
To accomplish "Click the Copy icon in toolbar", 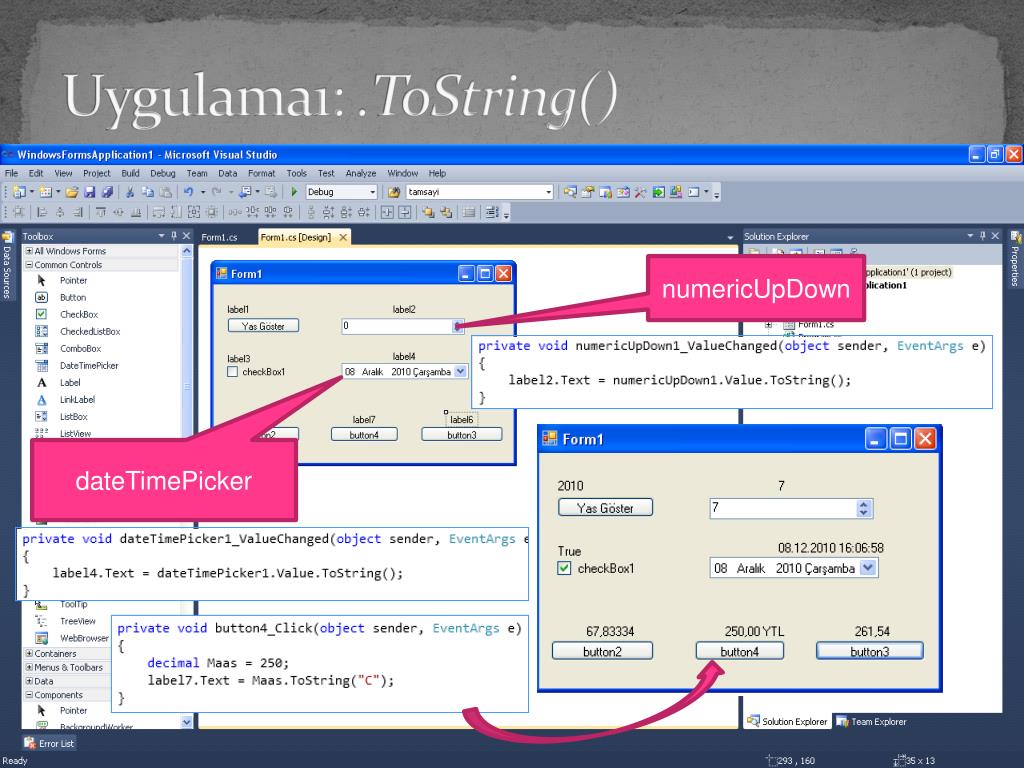I will (148, 192).
